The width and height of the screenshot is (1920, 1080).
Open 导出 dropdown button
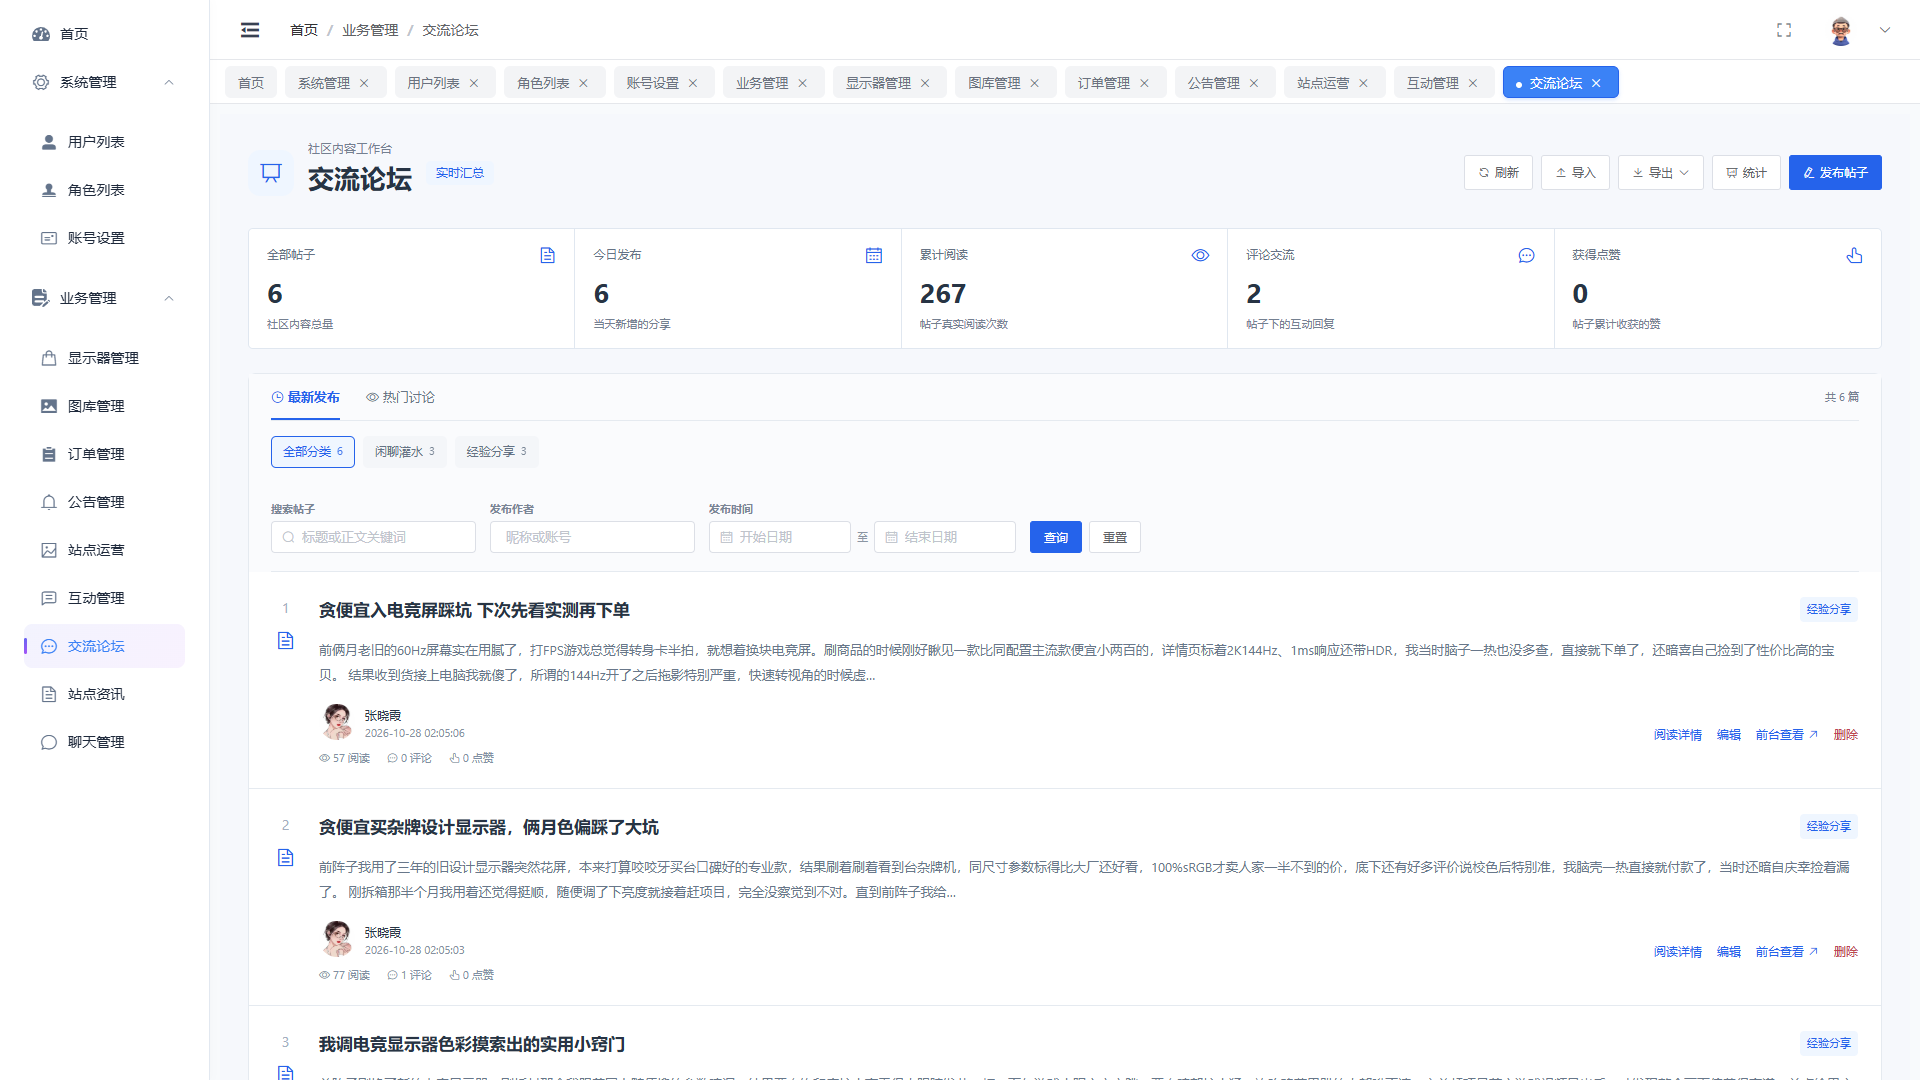tap(1661, 172)
